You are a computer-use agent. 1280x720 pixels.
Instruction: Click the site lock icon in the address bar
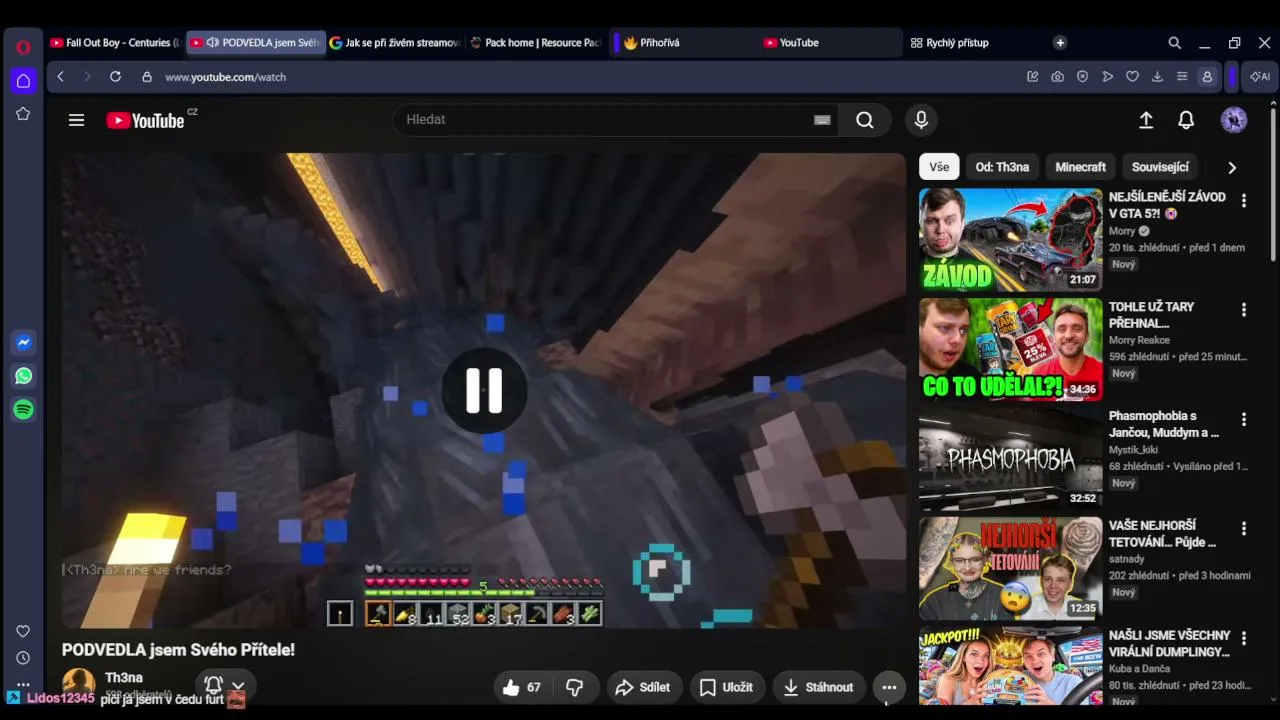click(x=147, y=77)
